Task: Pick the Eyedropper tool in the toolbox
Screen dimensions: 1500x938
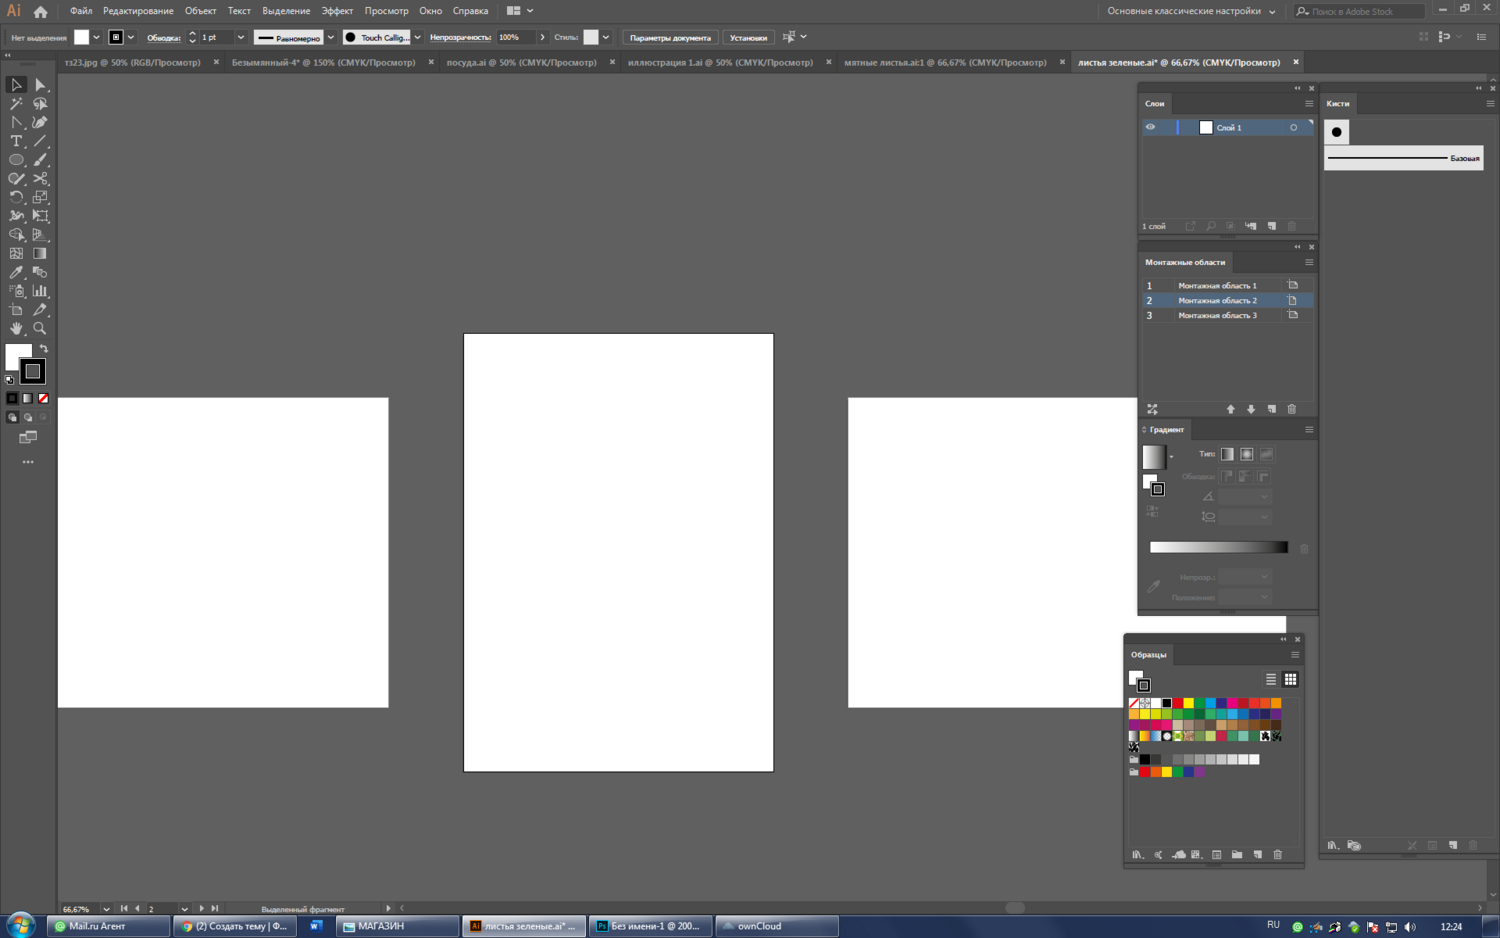Action: click(x=16, y=273)
